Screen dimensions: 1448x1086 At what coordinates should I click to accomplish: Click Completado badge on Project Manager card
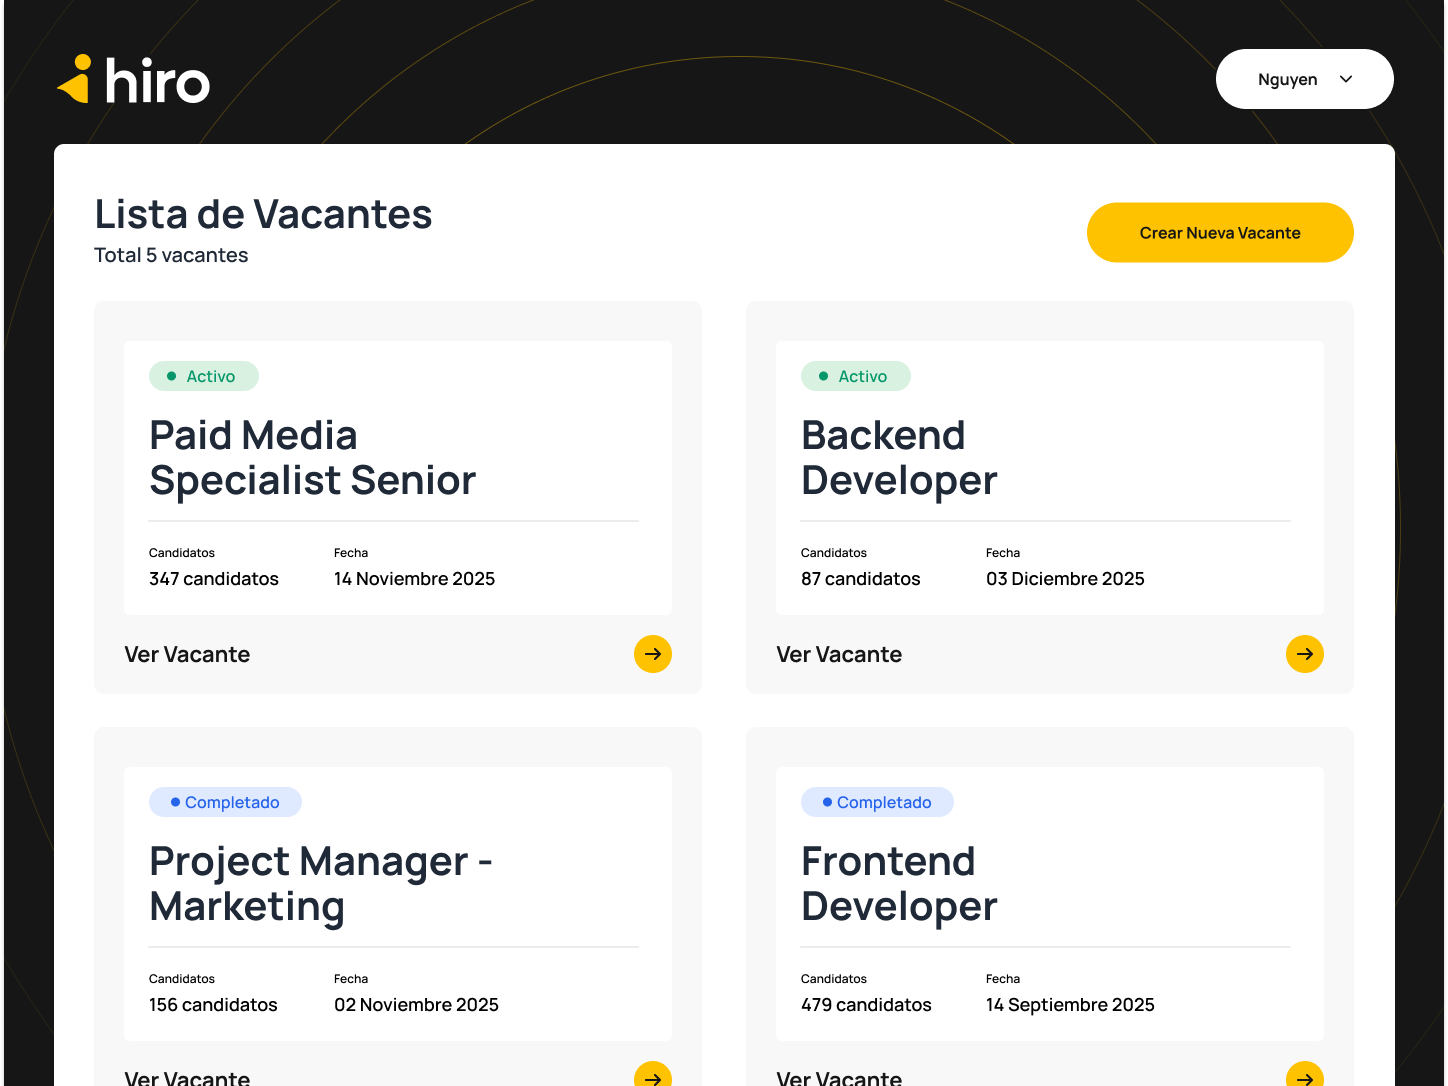[x=225, y=802]
